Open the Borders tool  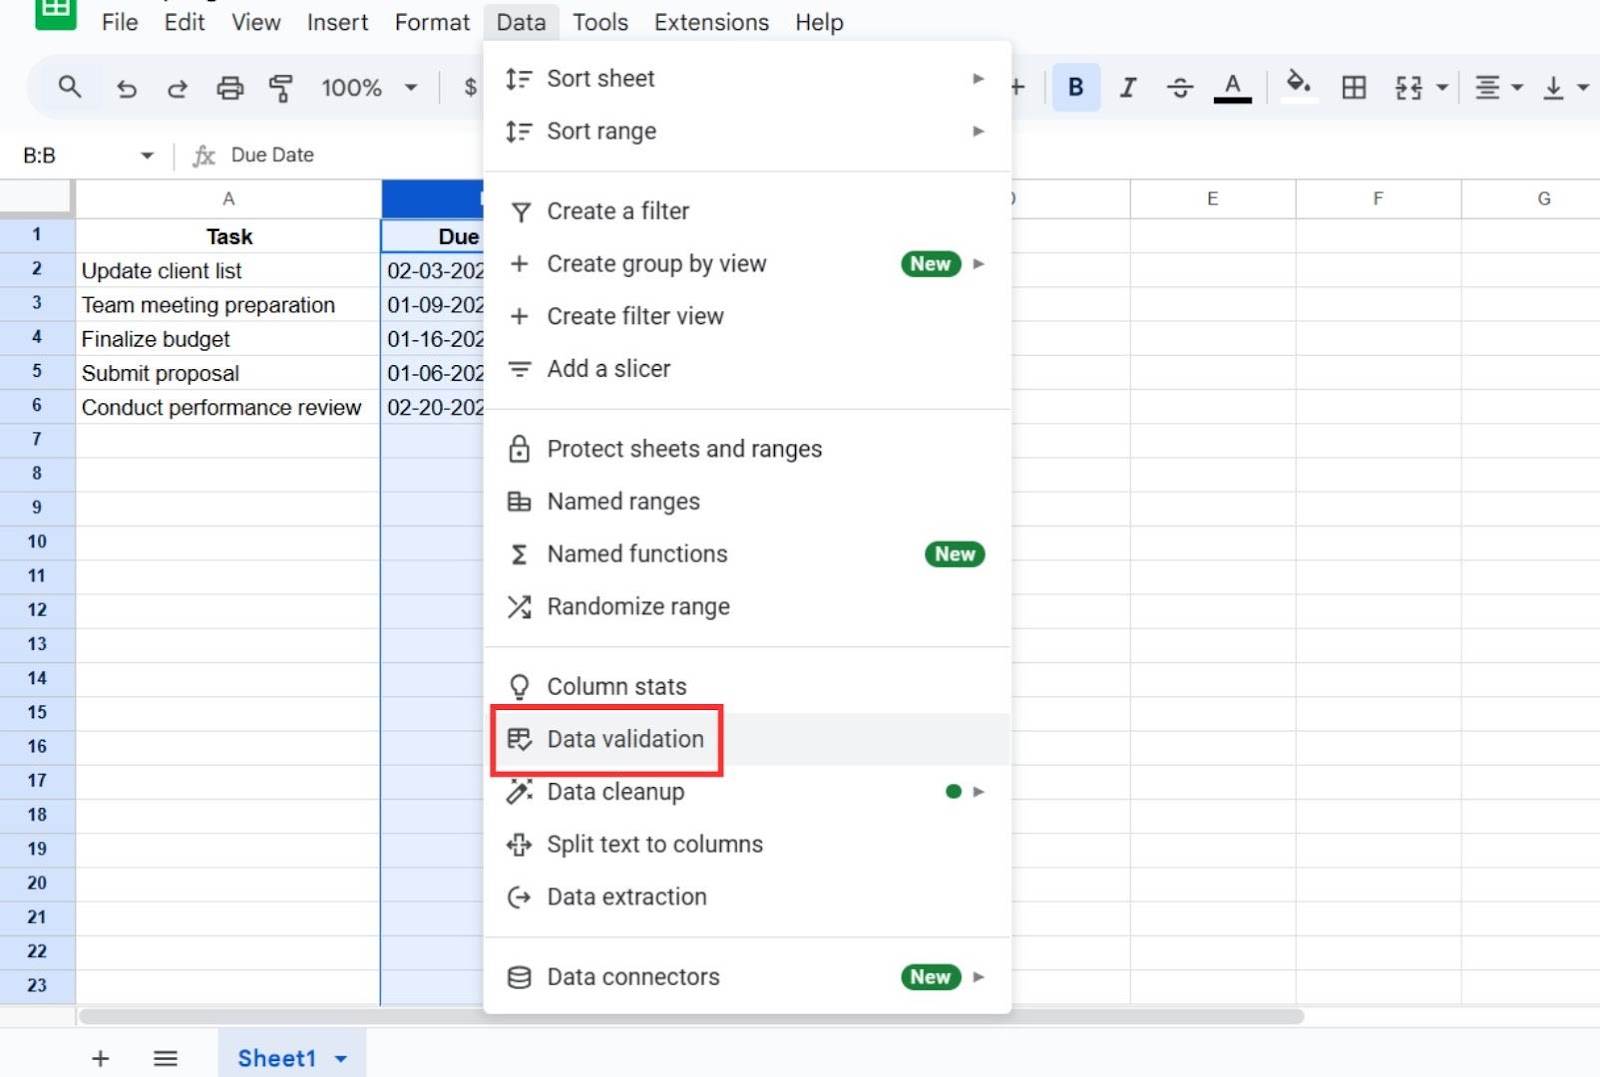point(1353,87)
